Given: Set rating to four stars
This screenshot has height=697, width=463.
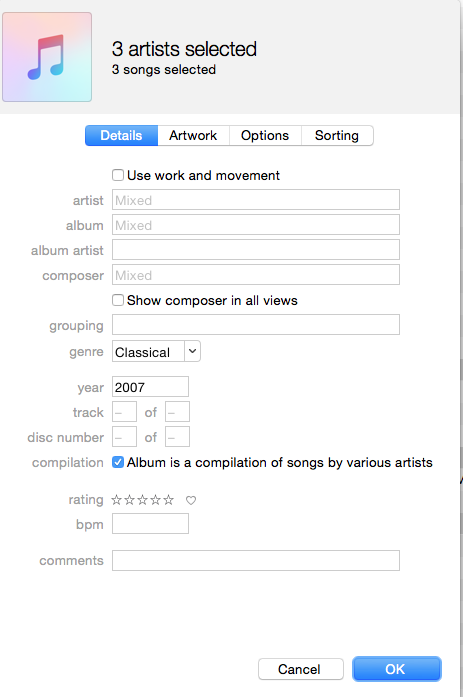Looking at the screenshot, I should pyautogui.click(x=156, y=500).
